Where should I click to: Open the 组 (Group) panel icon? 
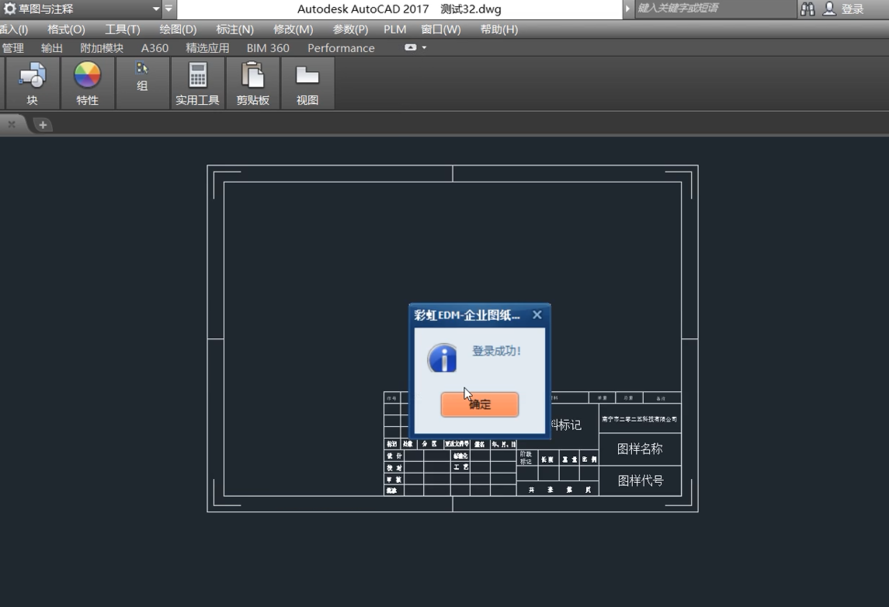142,70
